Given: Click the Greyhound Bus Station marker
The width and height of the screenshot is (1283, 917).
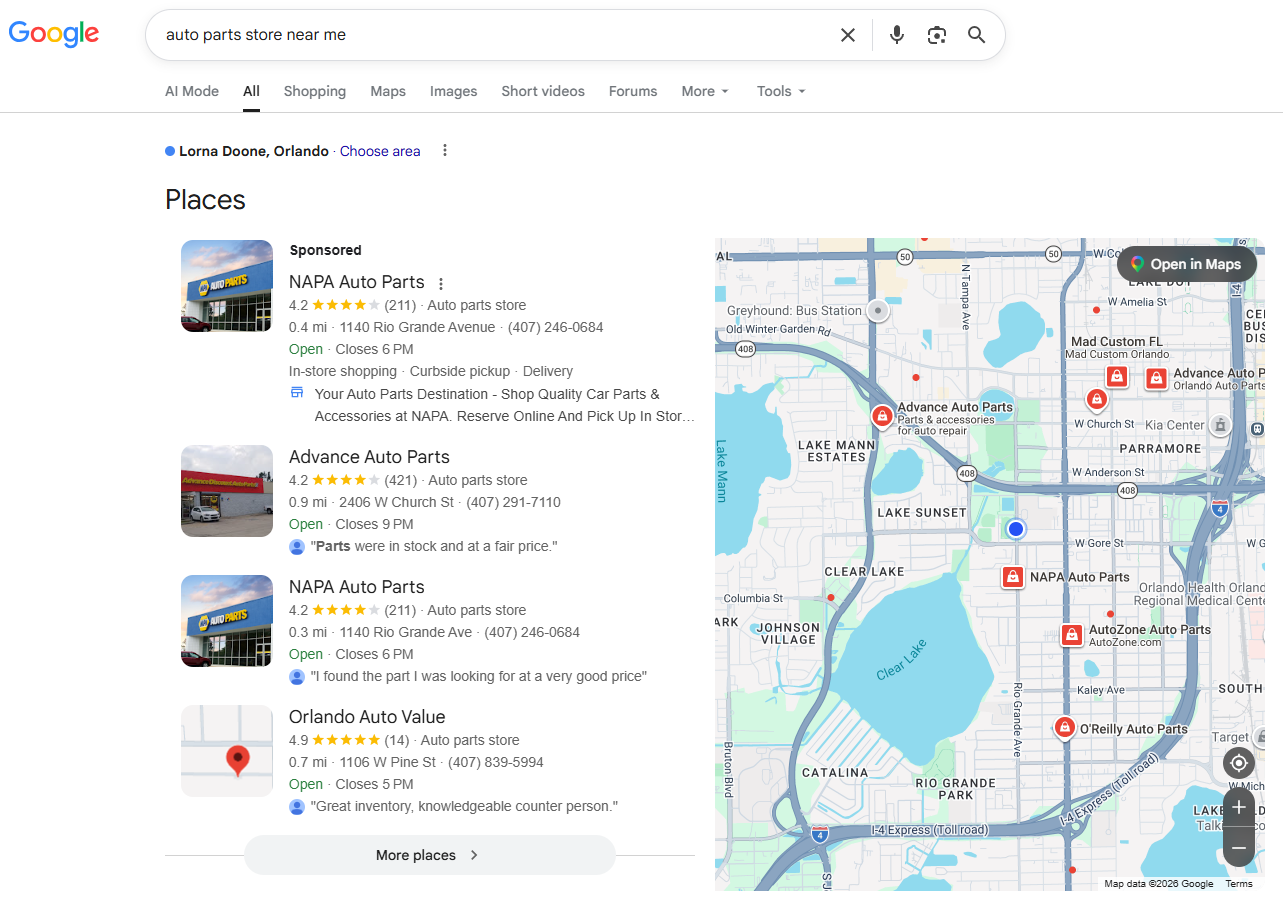Looking at the screenshot, I should 878,311.
